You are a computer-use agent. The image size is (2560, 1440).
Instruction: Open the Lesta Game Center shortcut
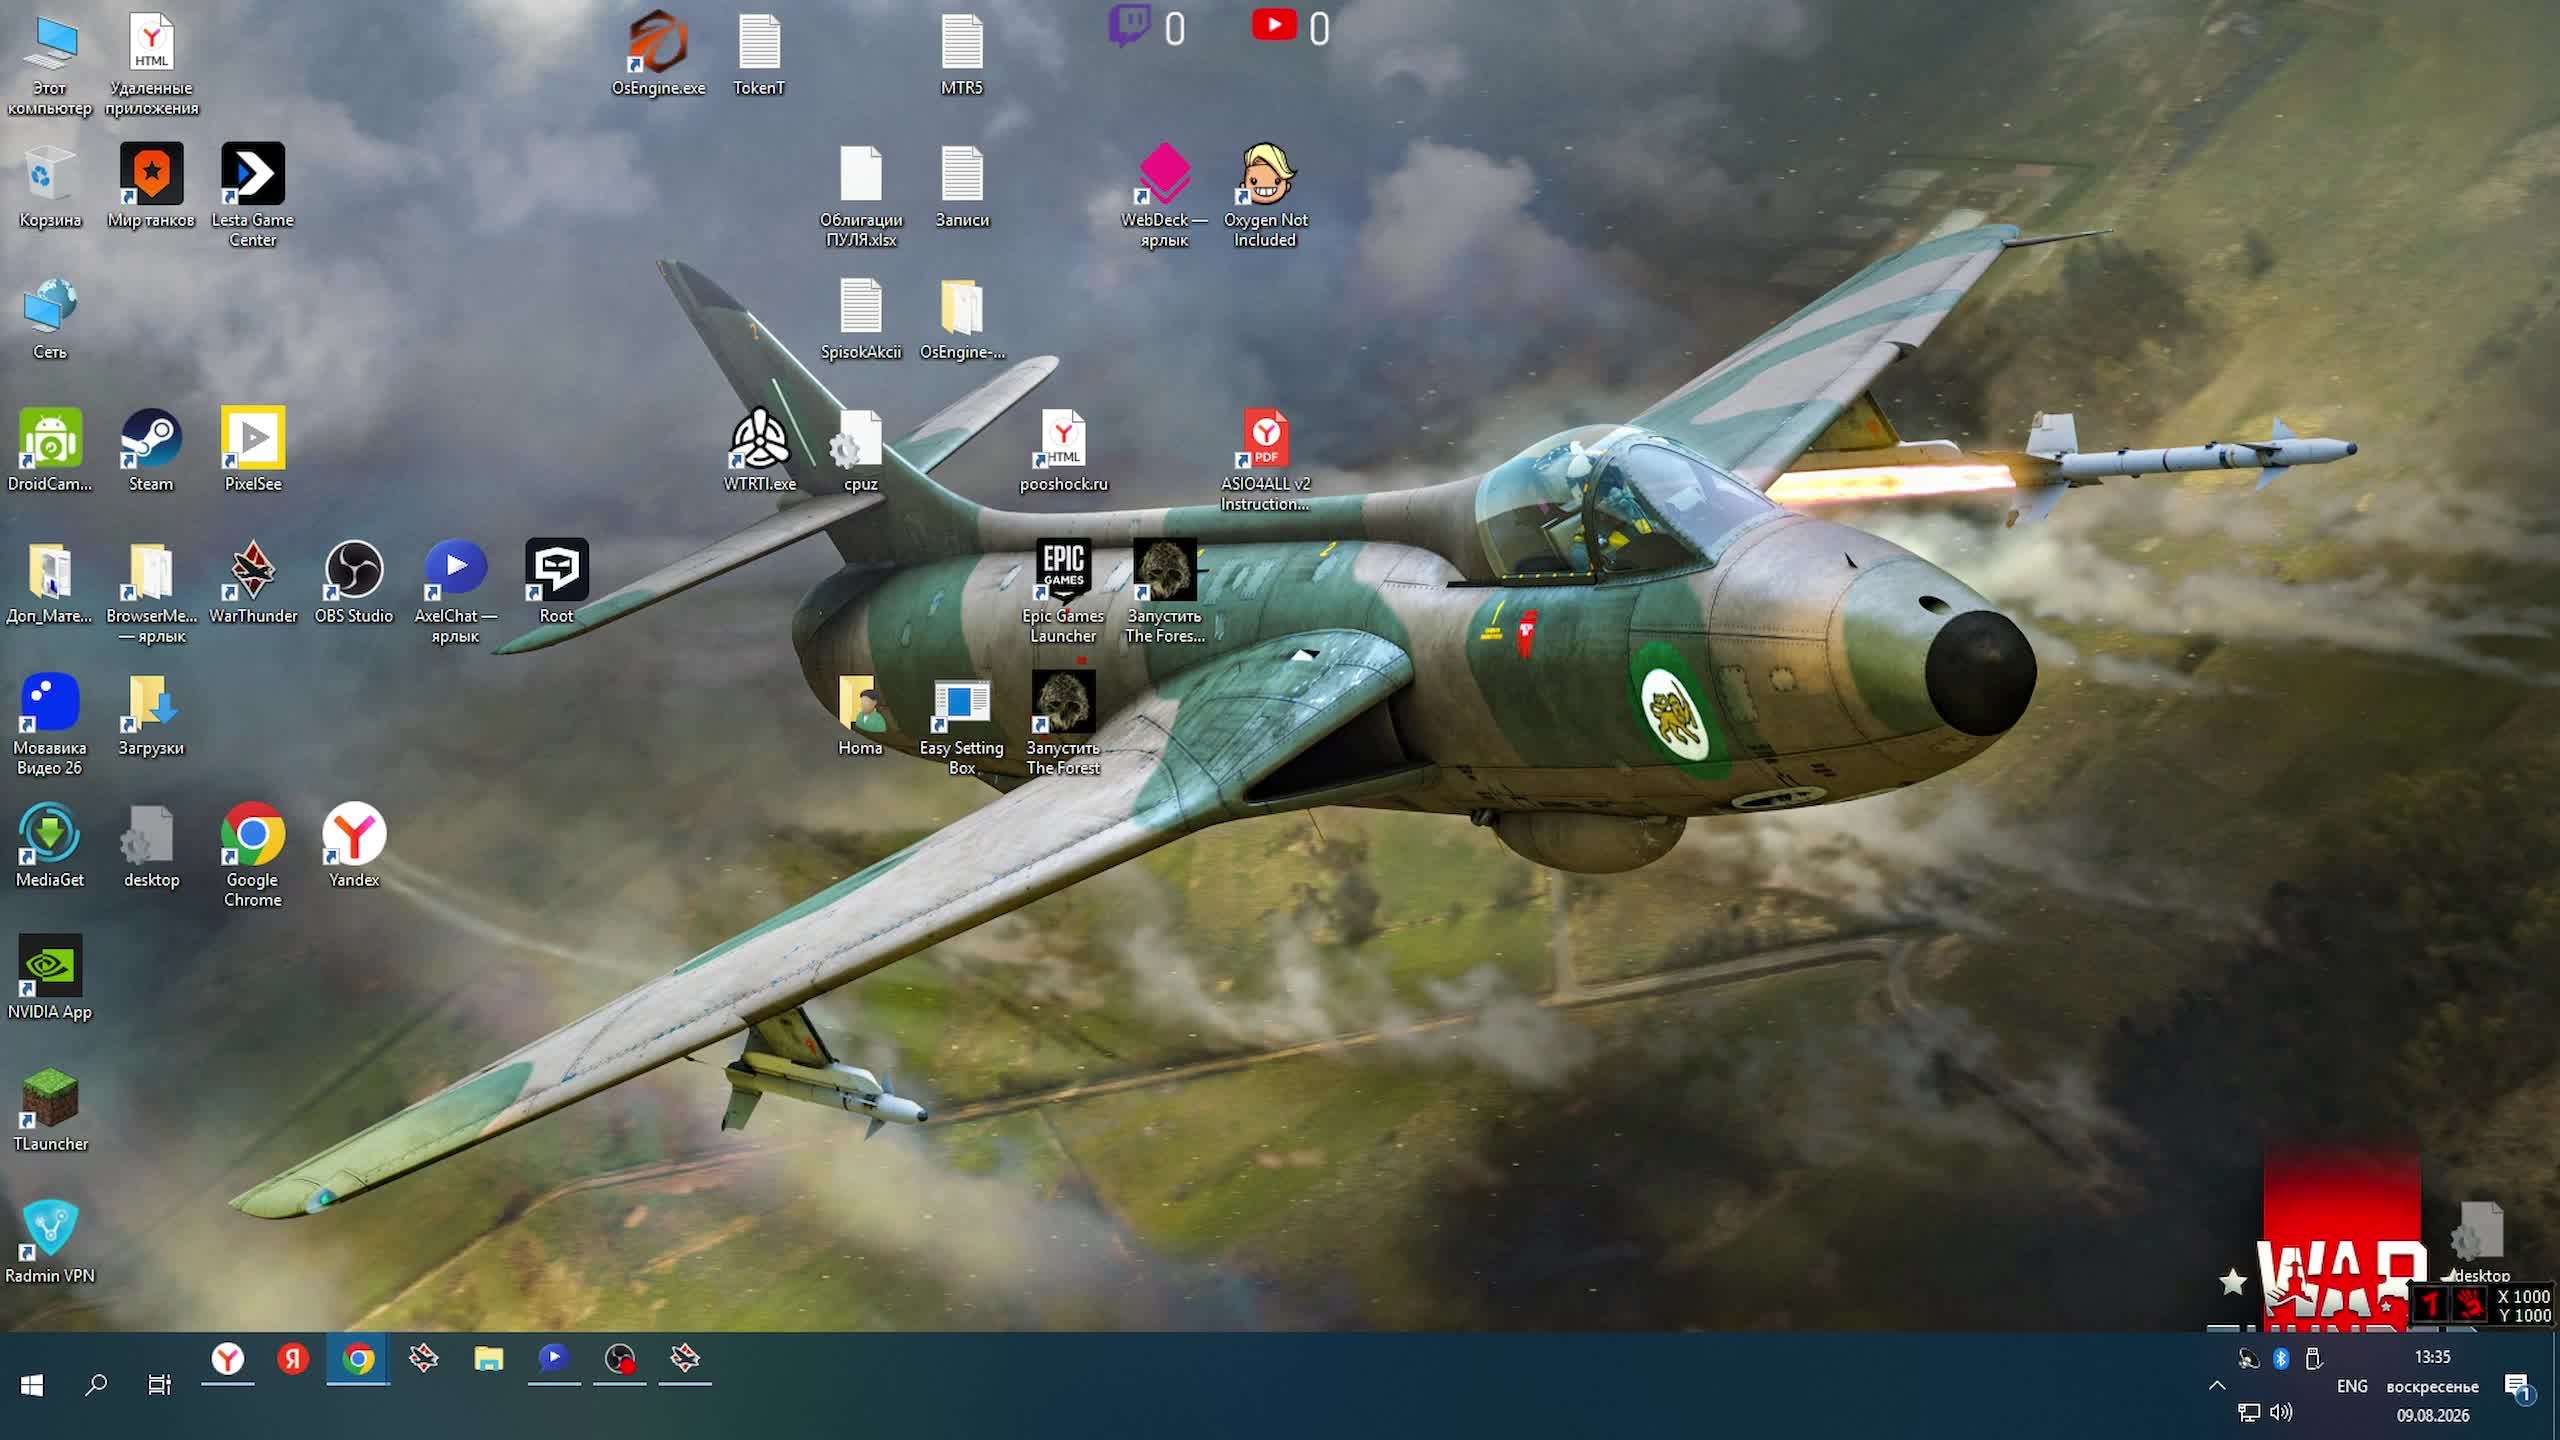pyautogui.click(x=253, y=196)
